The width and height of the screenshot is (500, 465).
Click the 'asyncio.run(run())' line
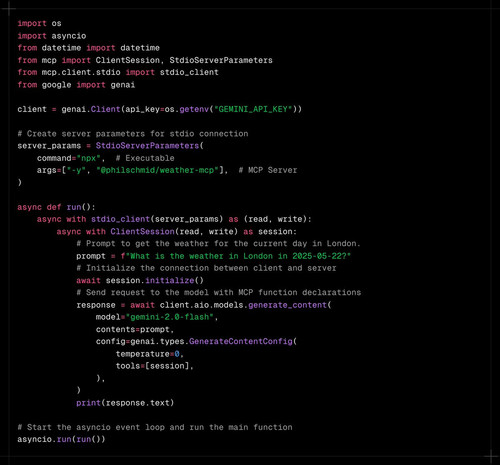(61, 439)
